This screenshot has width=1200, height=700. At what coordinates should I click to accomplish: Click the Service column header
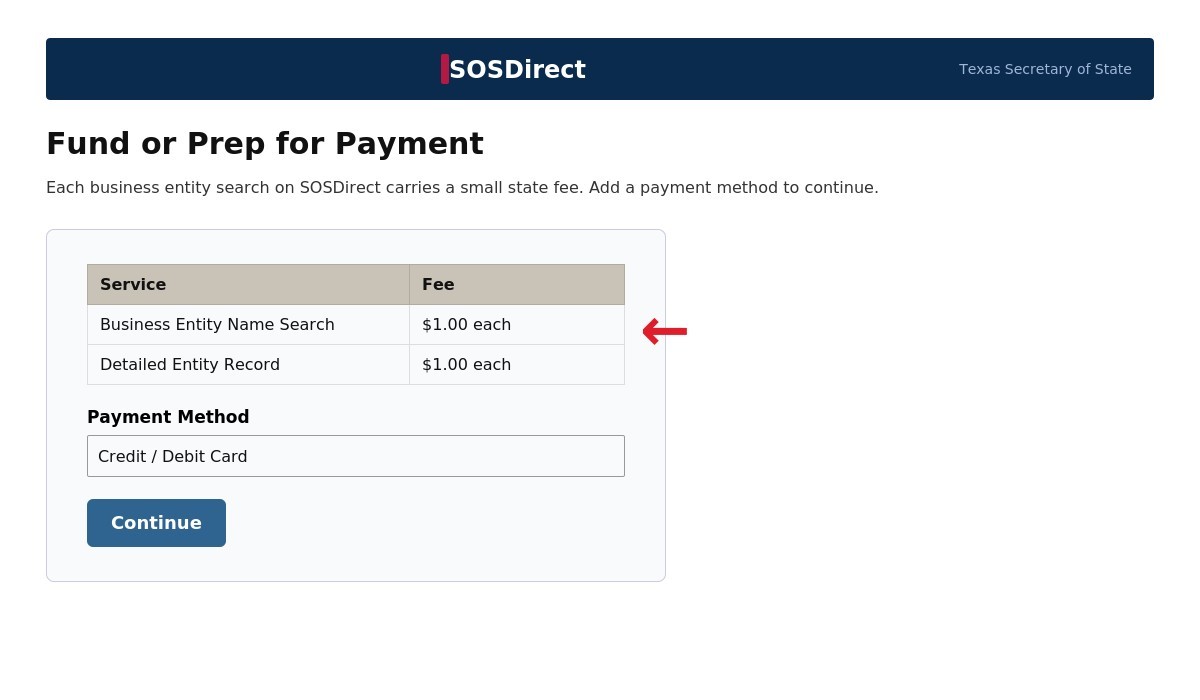pos(249,285)
